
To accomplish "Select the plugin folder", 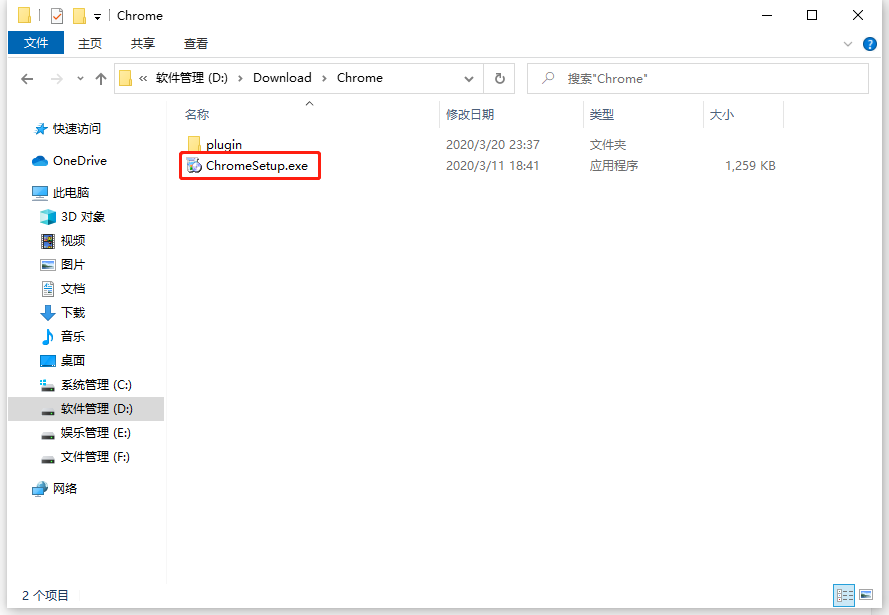I will [x=214, y=145].
